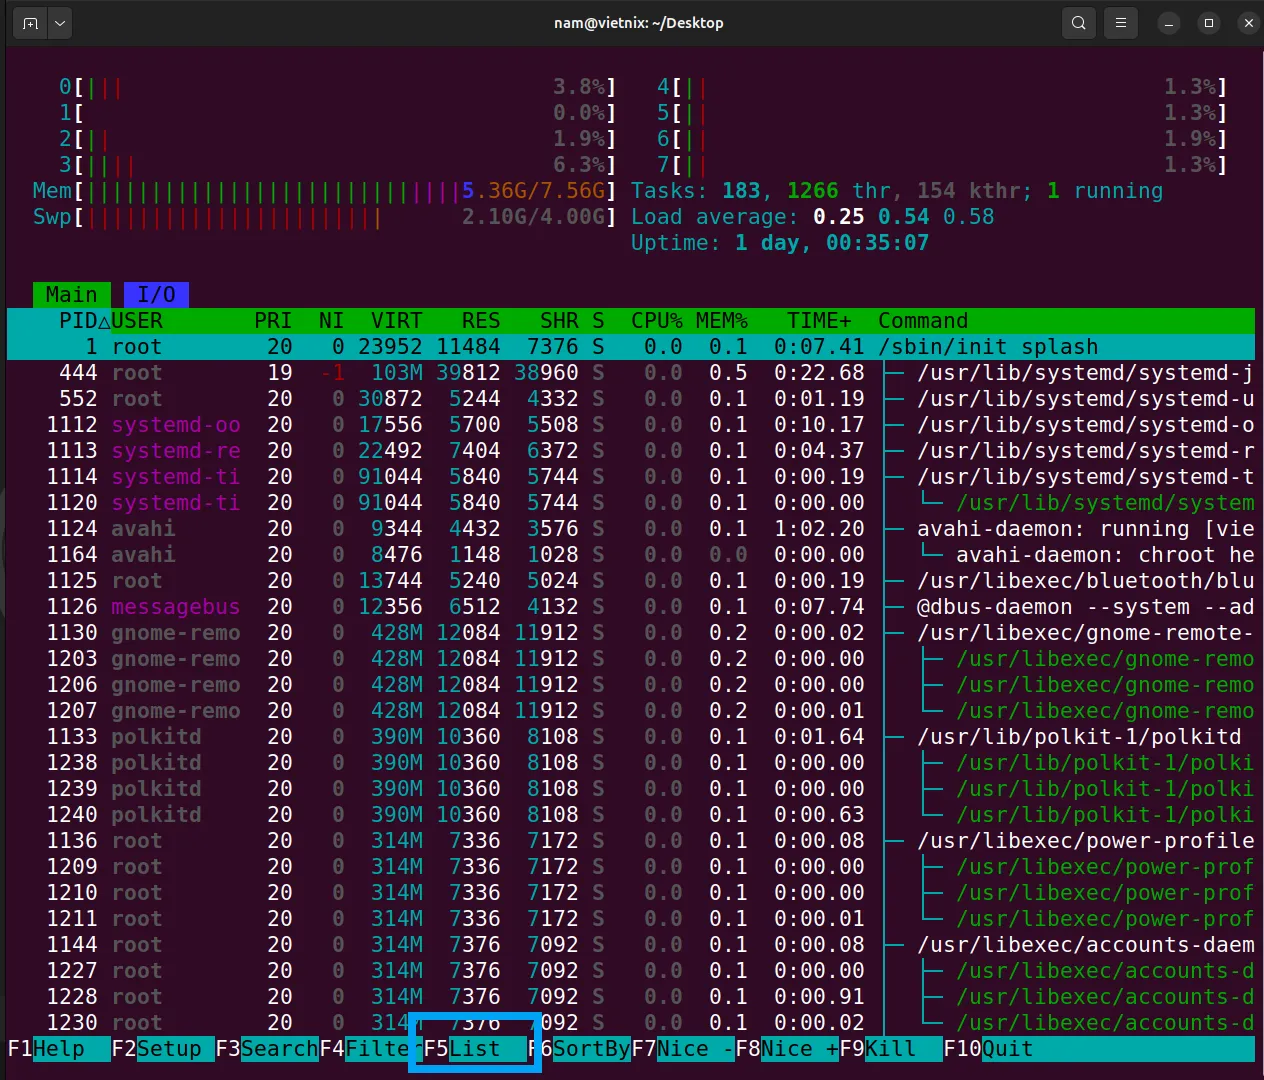Maximize the terminal window

click(1209, 23)
